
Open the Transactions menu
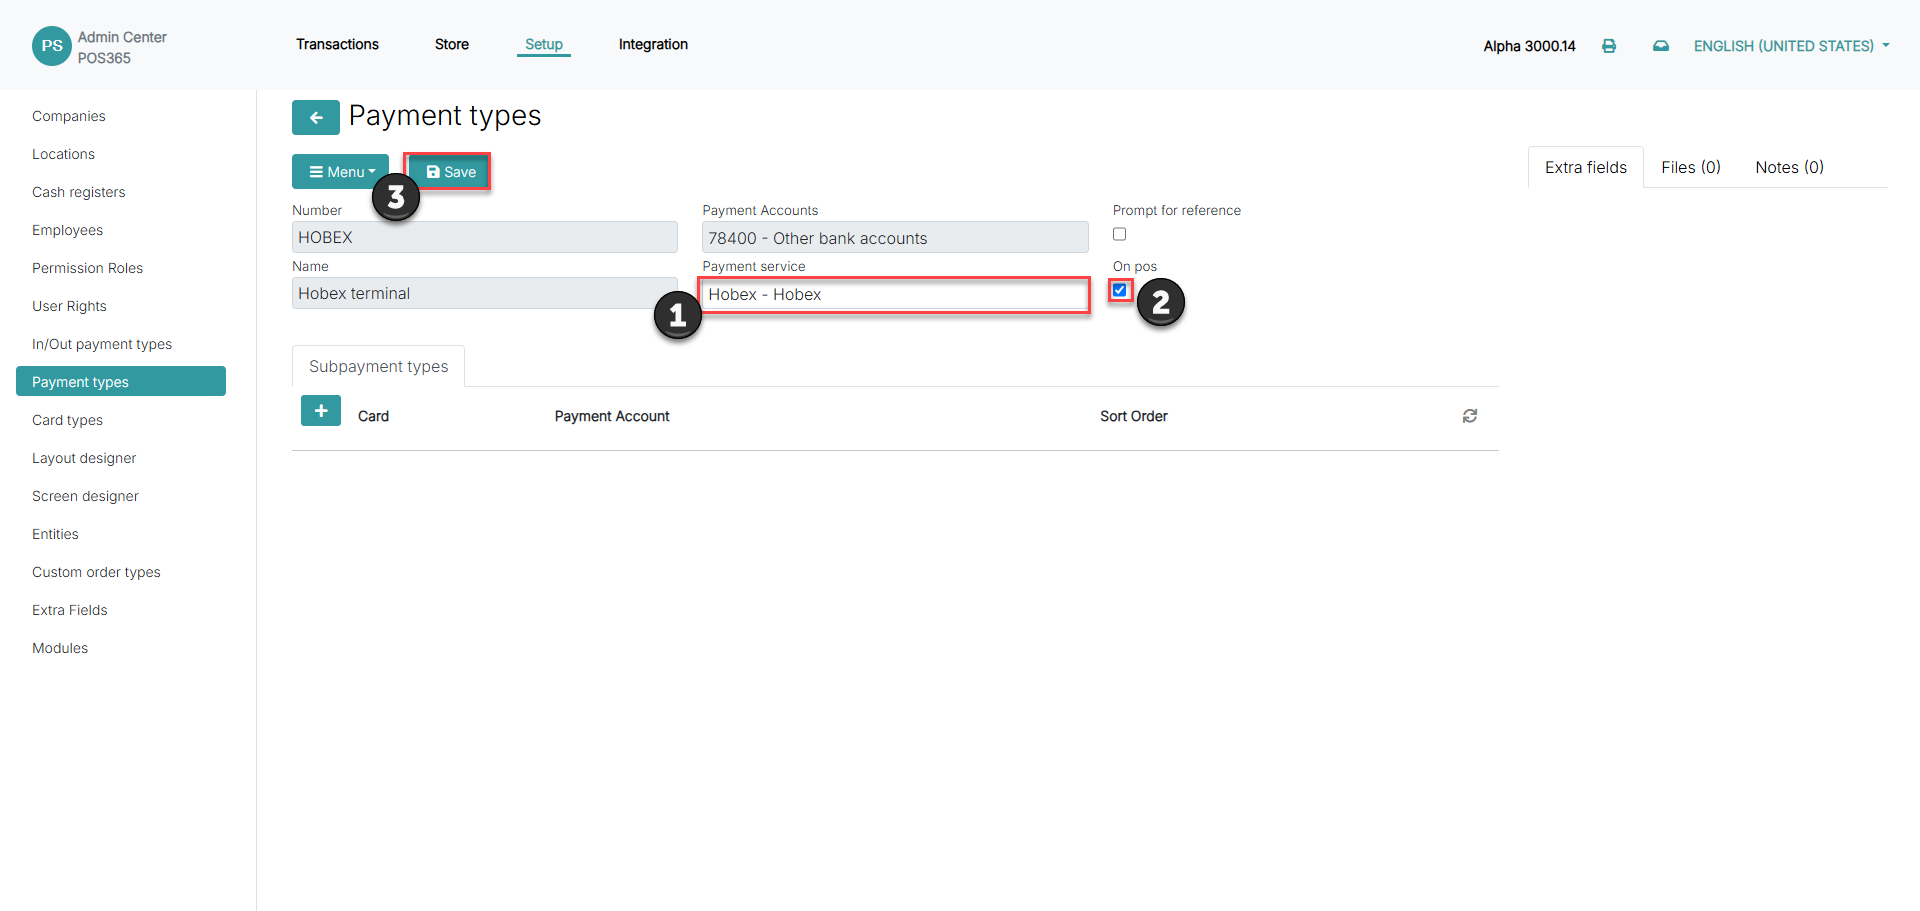click(337, 44)
